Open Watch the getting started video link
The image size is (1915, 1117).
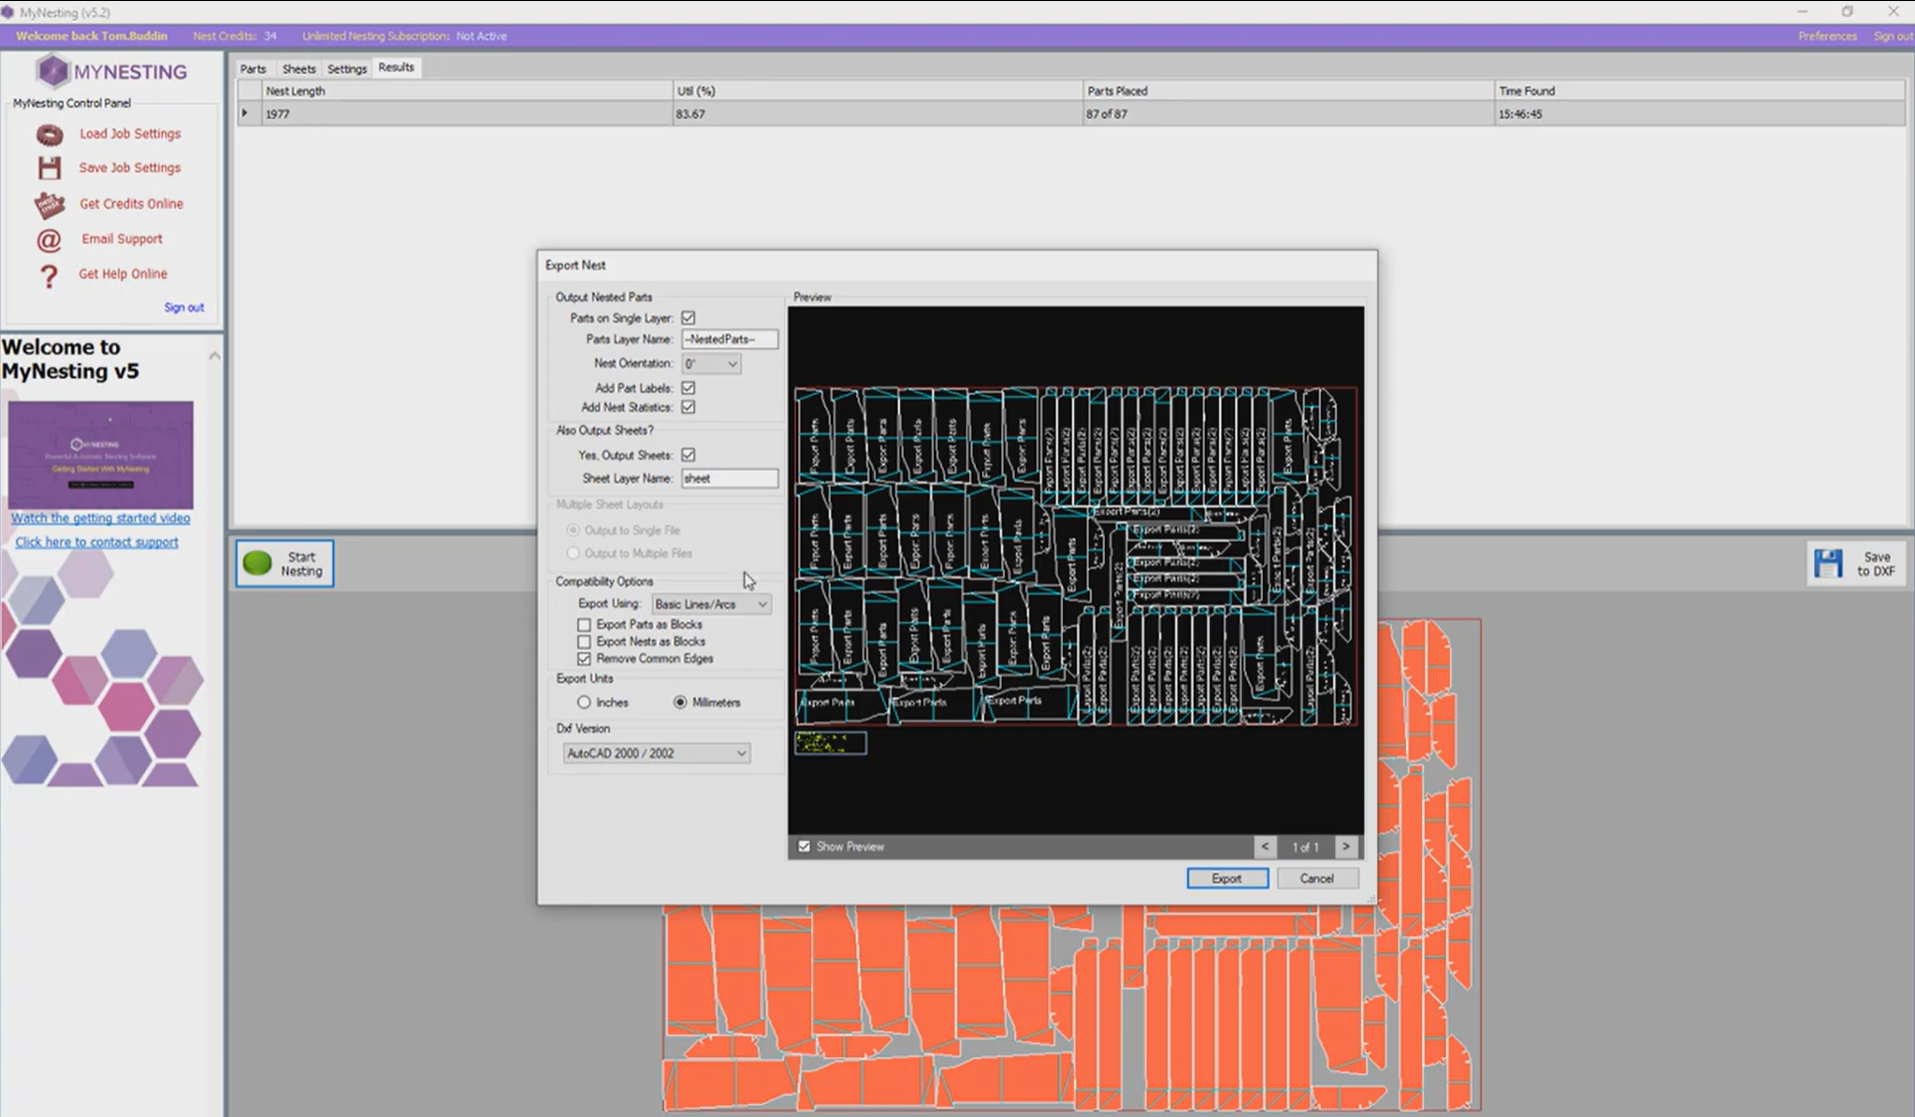click(100, 518)
